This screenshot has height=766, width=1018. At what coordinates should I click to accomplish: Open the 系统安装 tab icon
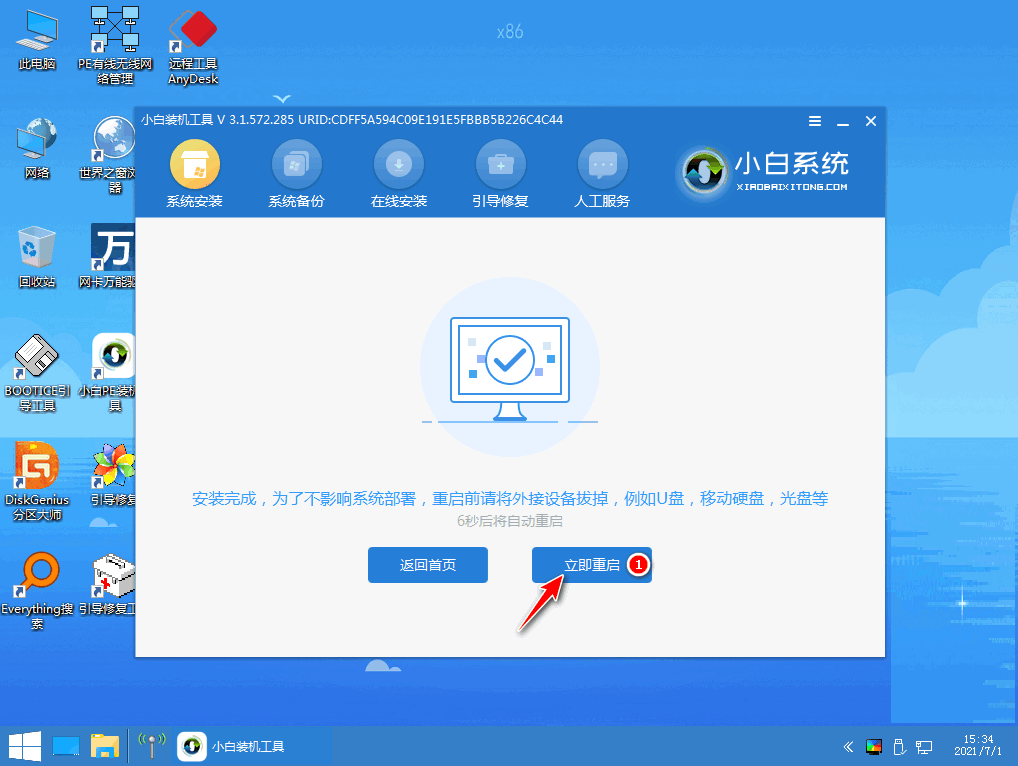[195, 165]
